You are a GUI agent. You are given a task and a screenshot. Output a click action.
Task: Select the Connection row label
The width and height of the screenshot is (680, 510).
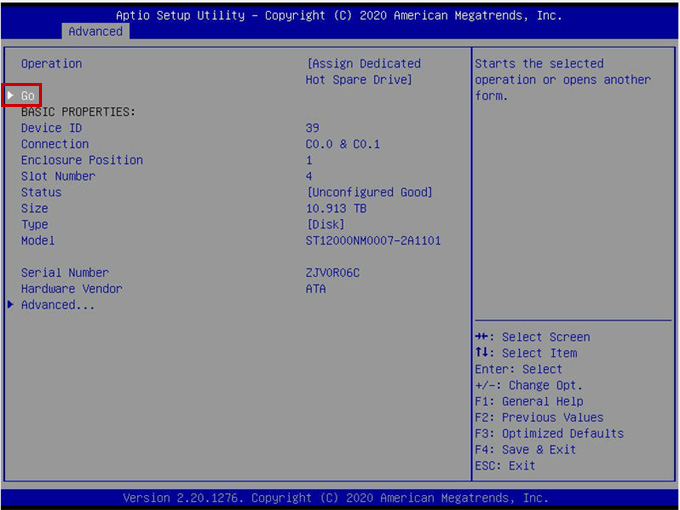coord(55,144)
